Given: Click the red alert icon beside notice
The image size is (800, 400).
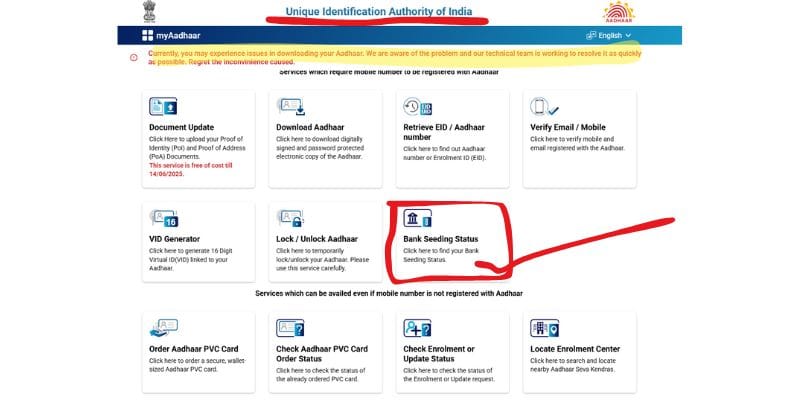Looking at the screenshot, I should coord(134,58).
